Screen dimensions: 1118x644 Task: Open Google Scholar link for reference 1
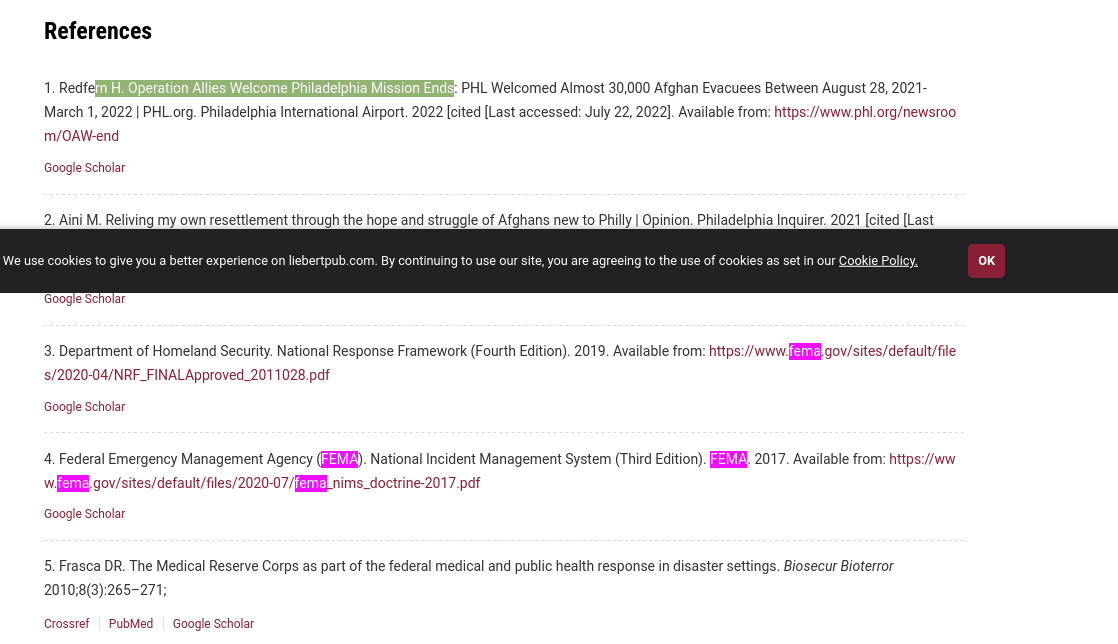point(85,168)
